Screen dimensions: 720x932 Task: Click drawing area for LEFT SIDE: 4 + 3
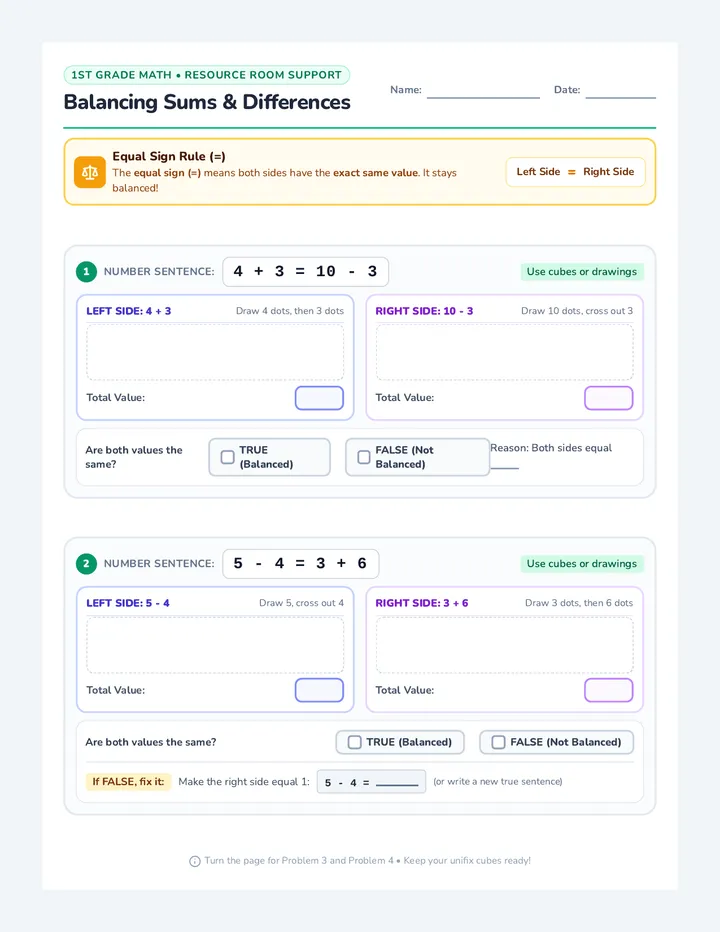point(215,352)
